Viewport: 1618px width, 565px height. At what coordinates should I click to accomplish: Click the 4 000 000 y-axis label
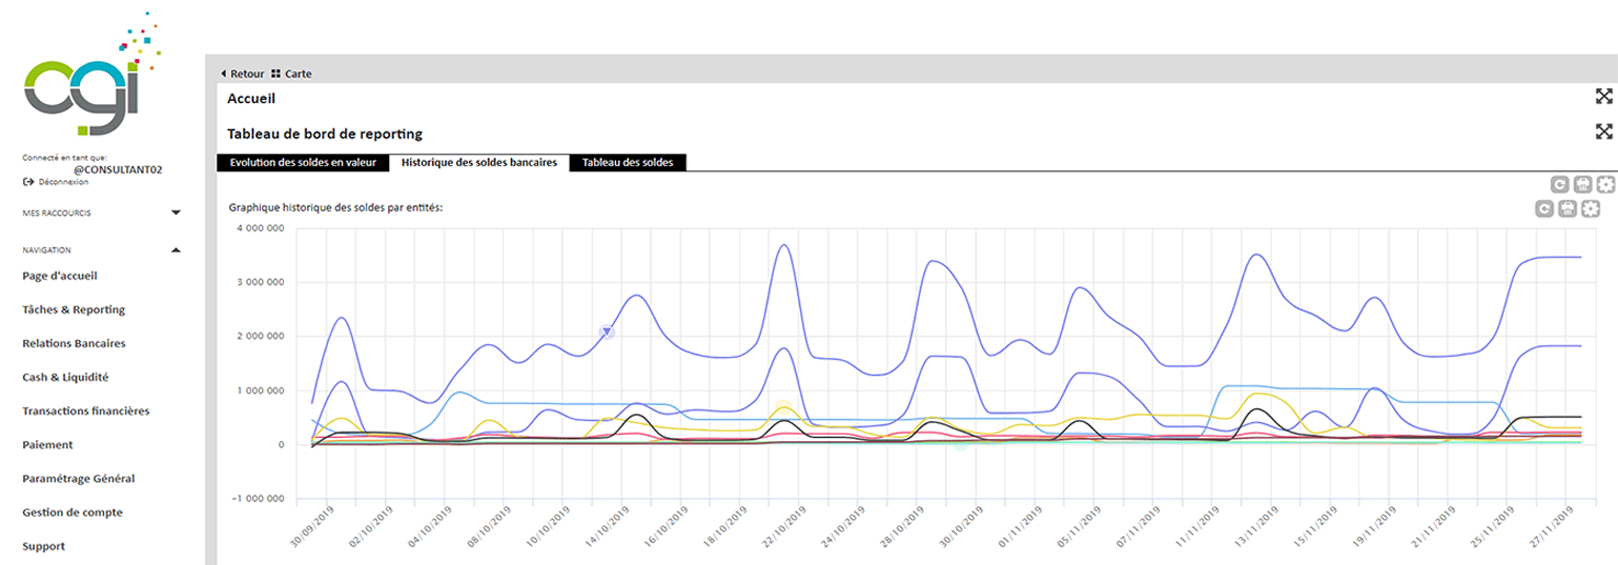(260, 228)
